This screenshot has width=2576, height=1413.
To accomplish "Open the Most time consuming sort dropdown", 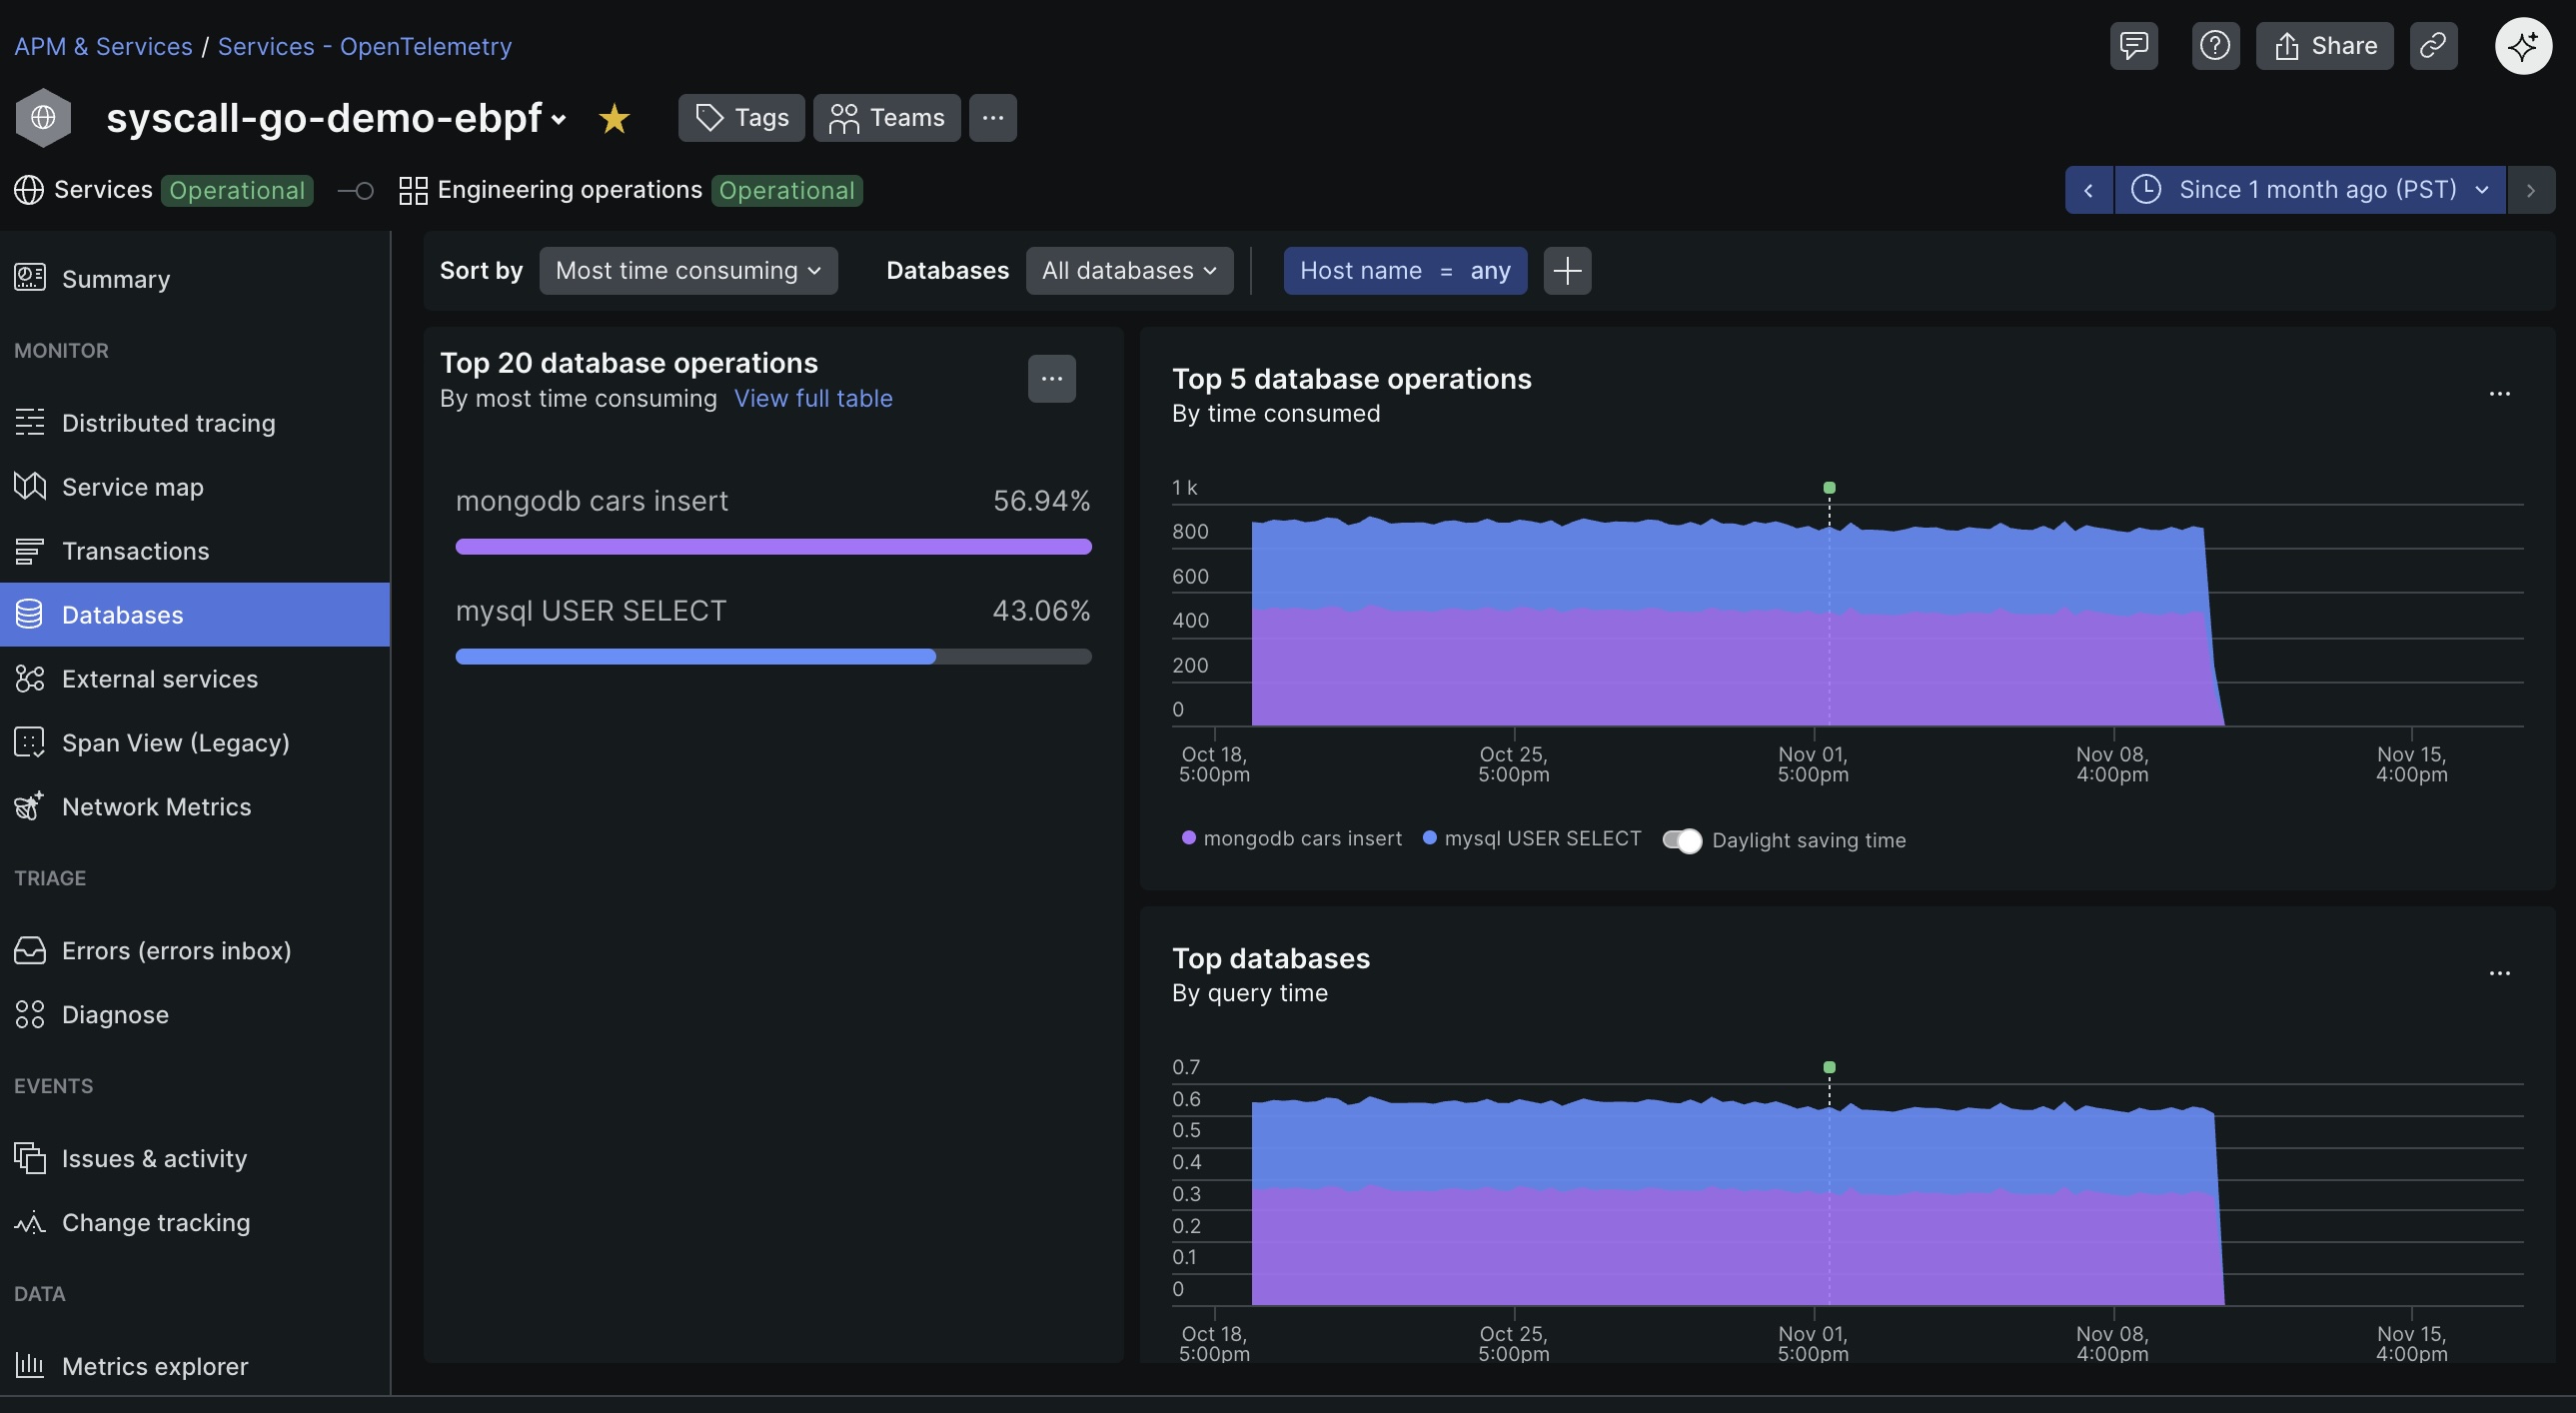I will (688, 270).
